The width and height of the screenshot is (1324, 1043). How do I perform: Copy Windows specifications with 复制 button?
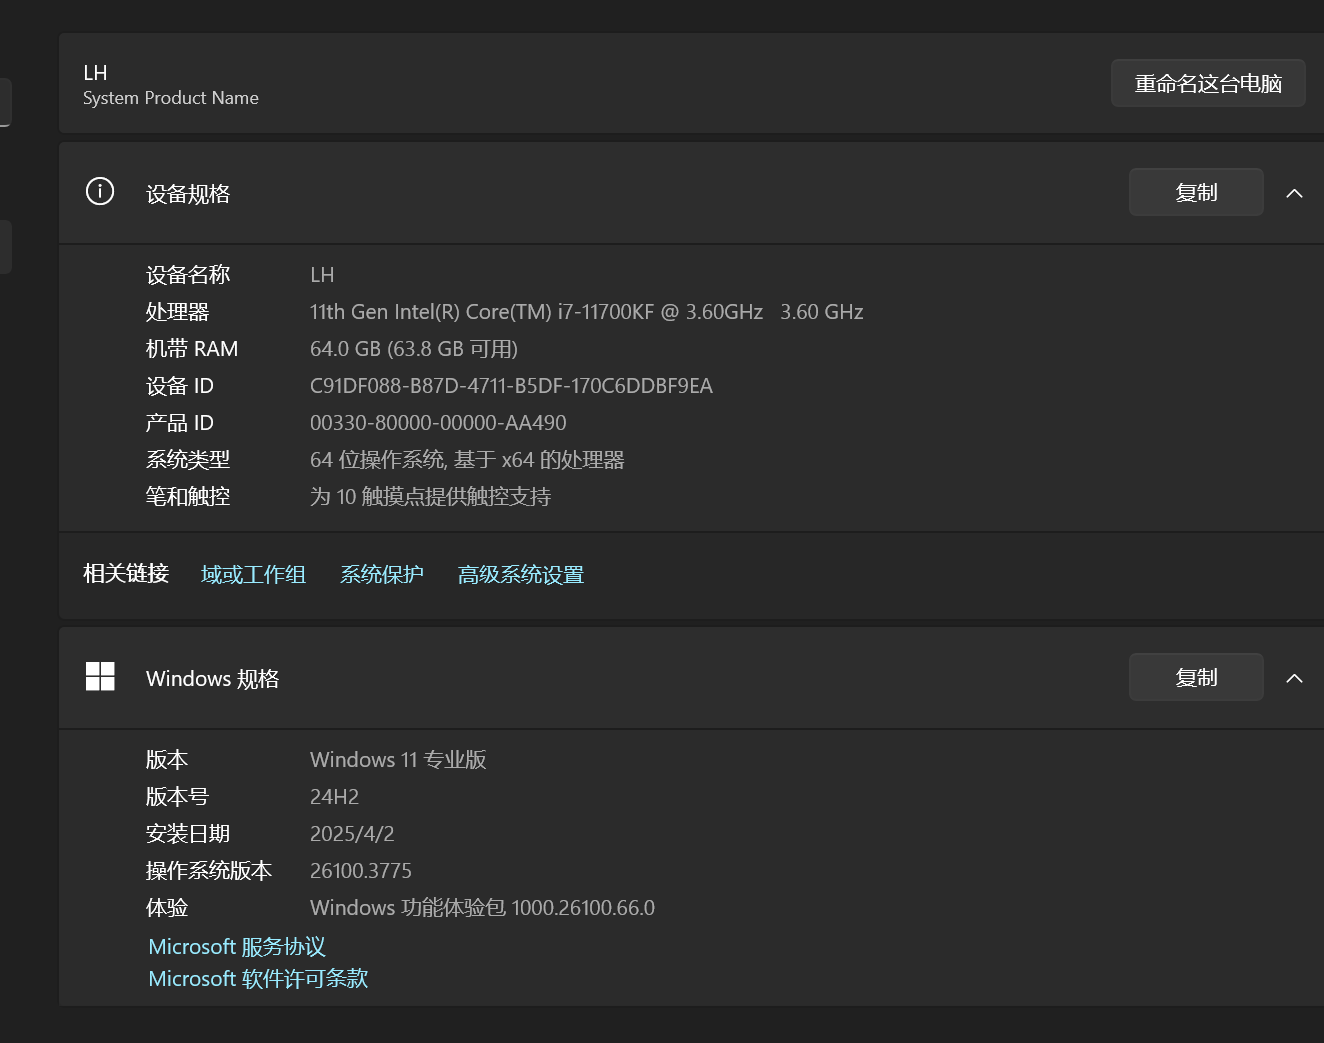[x=1196, y=677]
